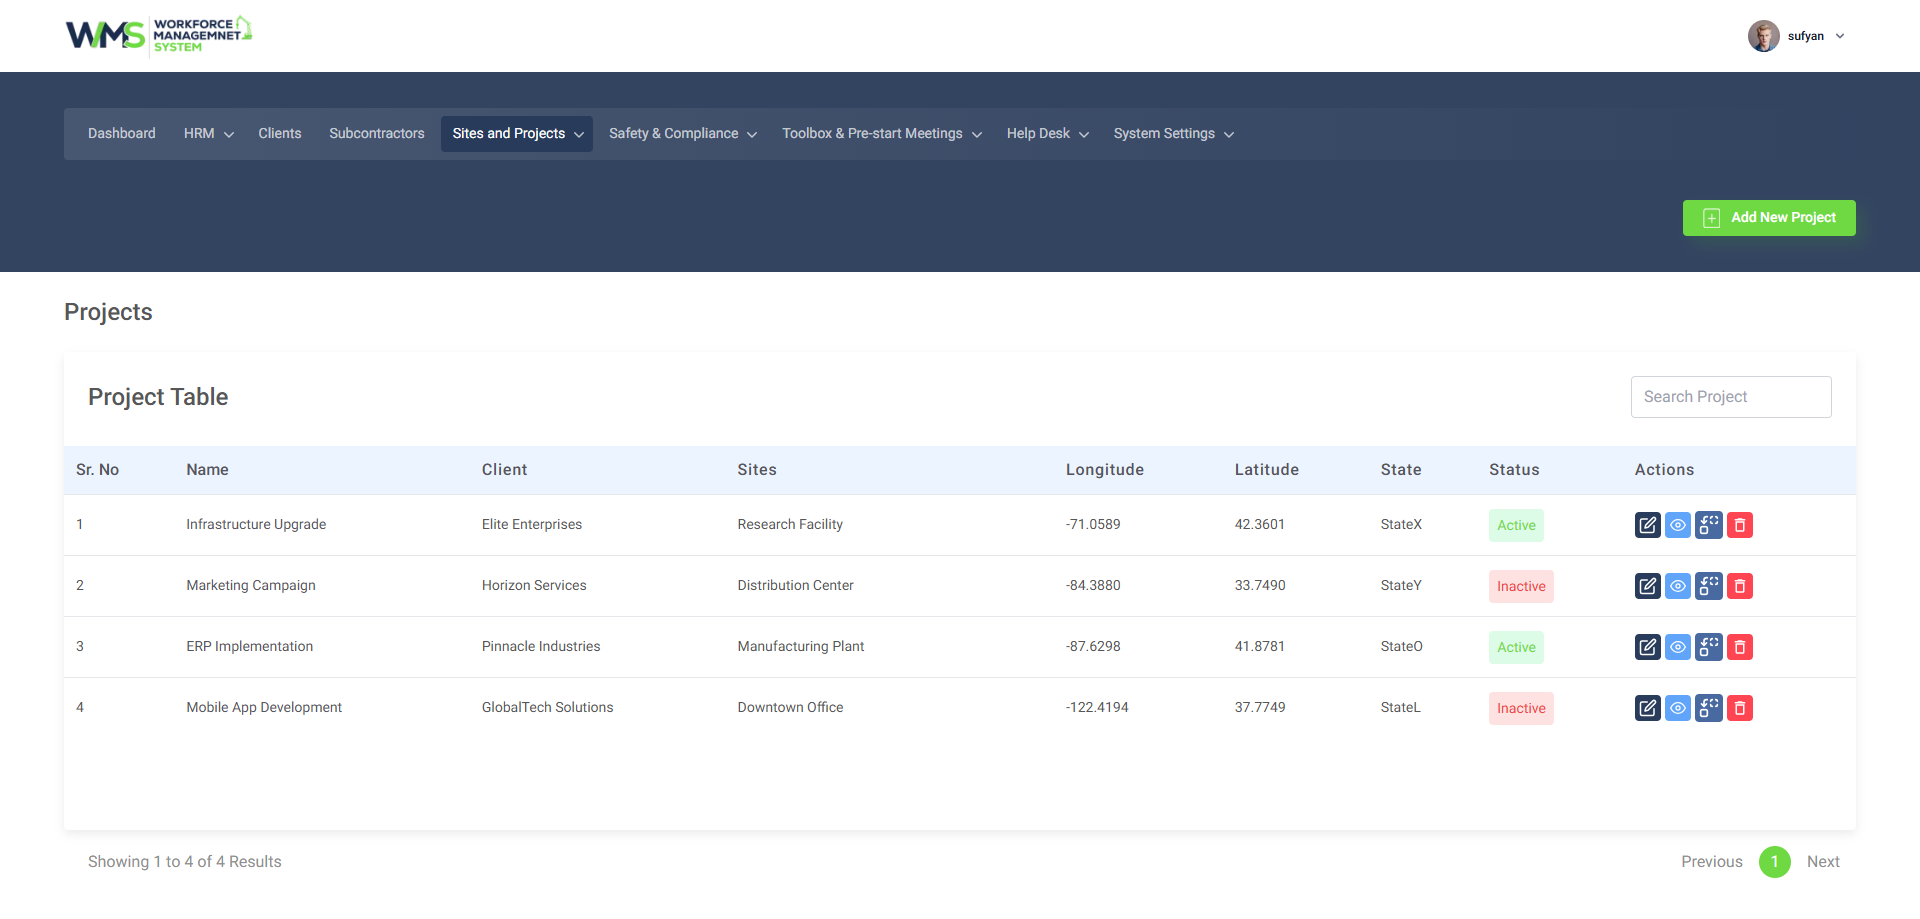Delete the Infrastructure Upgrade project
Viewport: 1920px width, 919px height.
click(x=1739, y=525)
